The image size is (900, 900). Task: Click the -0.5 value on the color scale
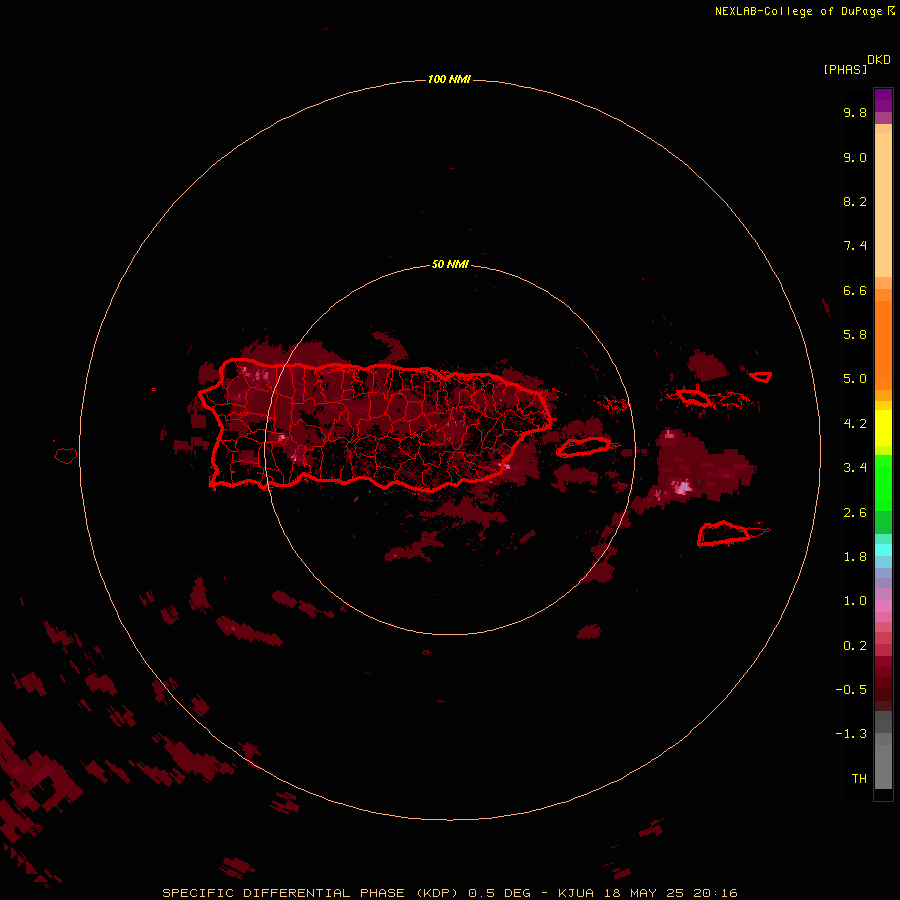[851, 690]
